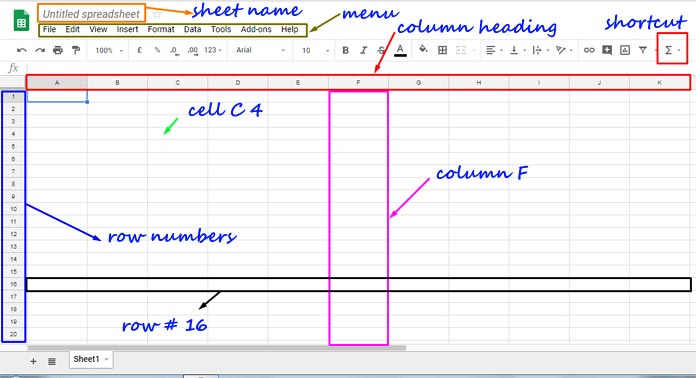Open the Functions sigma menu
The height and width of the screenshot is (378, 696).
tap(672, 50)
